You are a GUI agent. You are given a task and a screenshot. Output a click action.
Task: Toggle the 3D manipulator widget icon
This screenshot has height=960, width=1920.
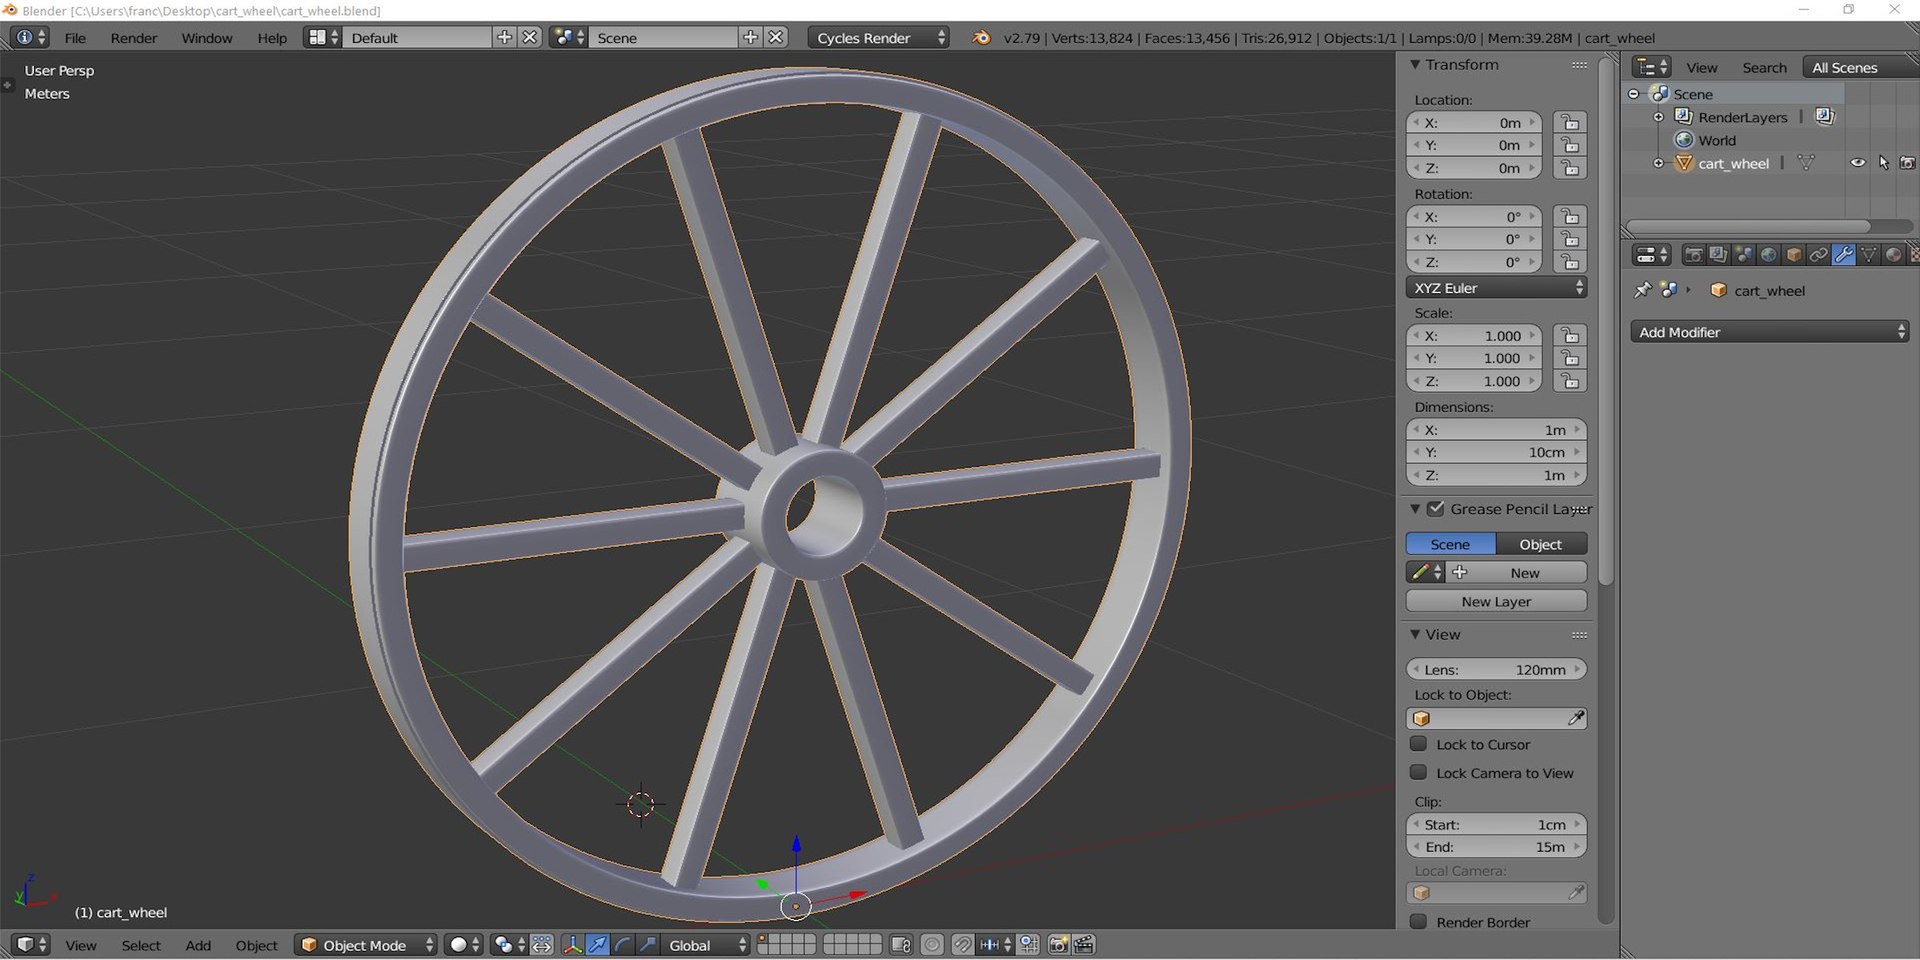click(x=572, y=945)
